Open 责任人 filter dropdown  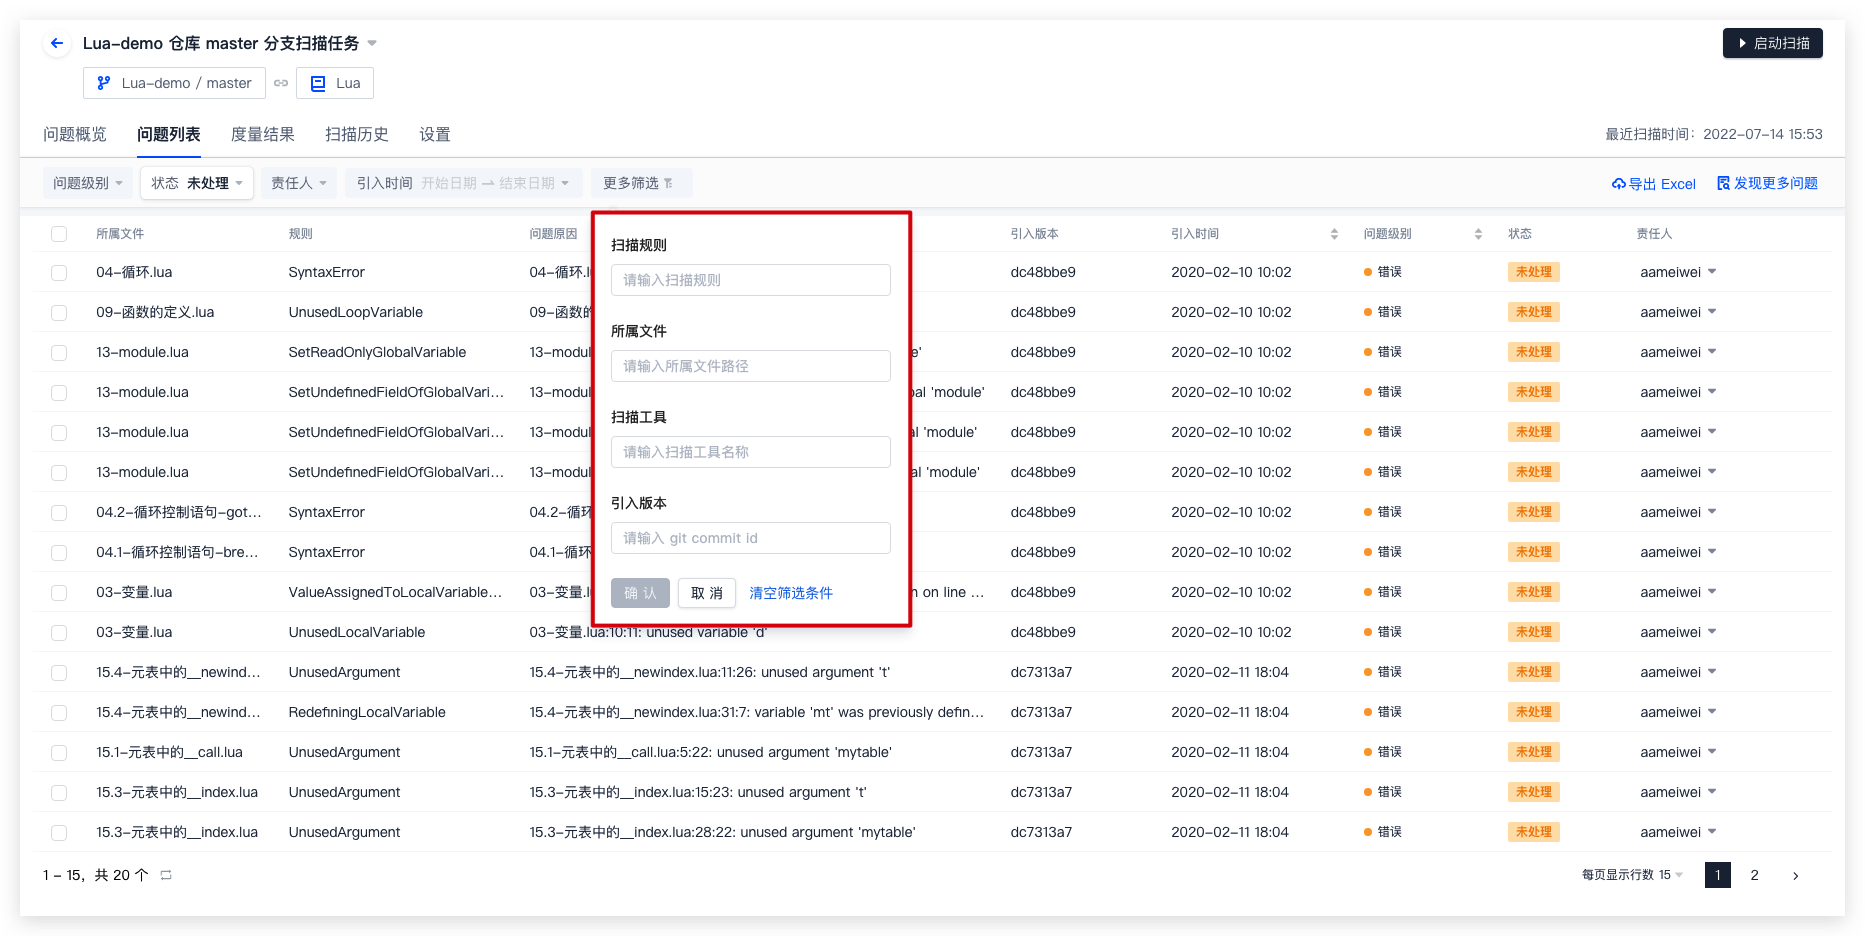(299, 183)
